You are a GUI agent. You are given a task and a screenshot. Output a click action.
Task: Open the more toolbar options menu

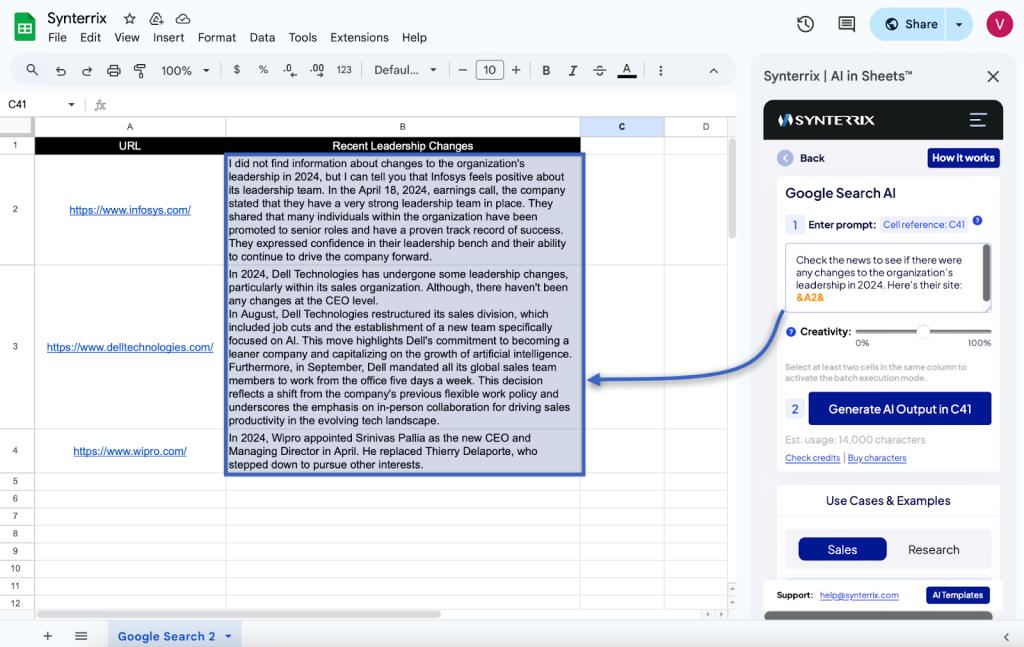(660, 71)
